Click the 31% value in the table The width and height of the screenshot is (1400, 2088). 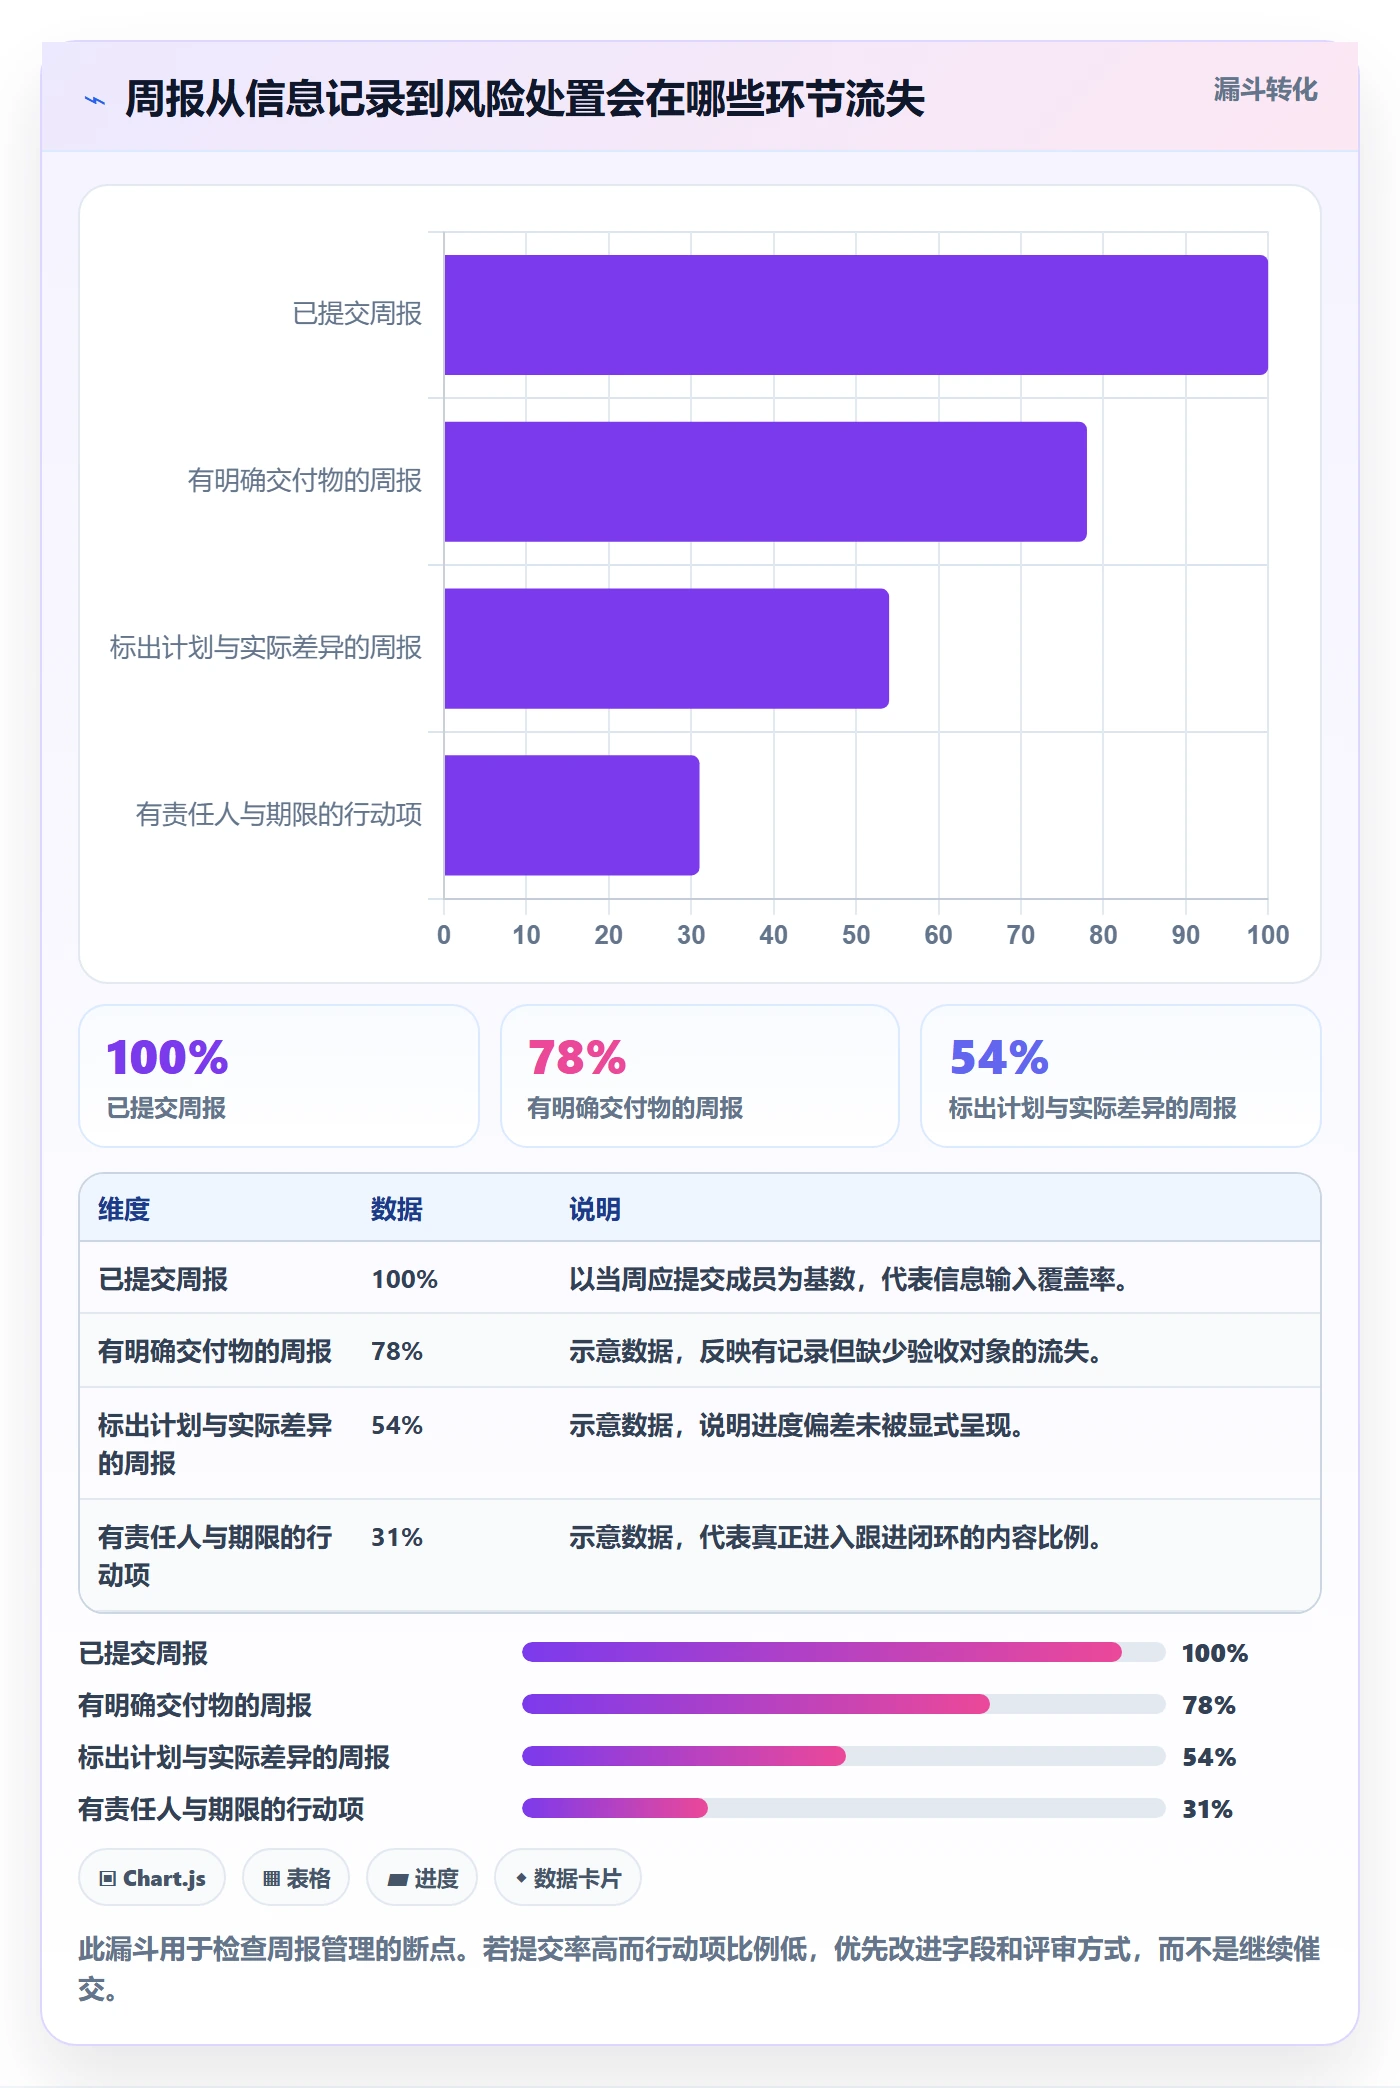(397, 1537)
